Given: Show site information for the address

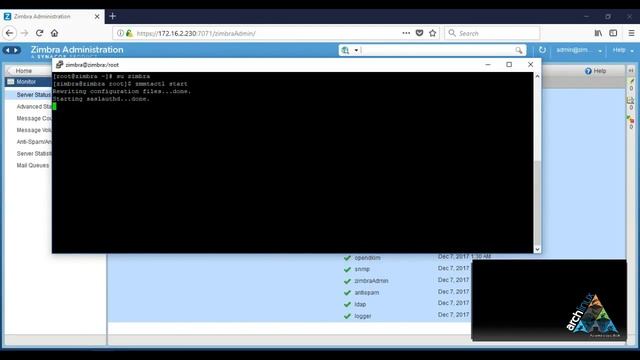Looking at the screenshot, I should coord(120,33).
